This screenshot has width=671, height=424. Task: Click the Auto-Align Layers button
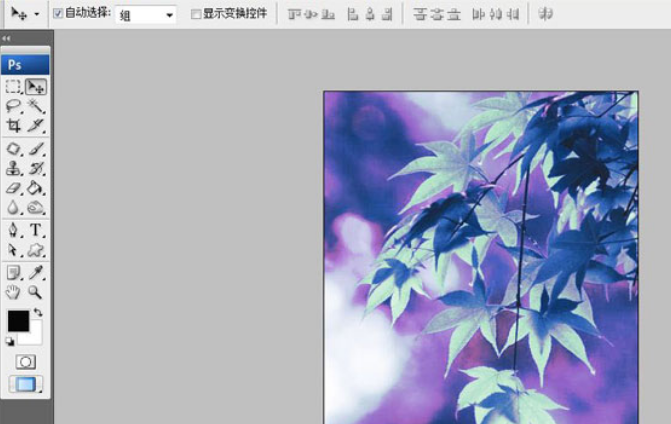(546, 15)
